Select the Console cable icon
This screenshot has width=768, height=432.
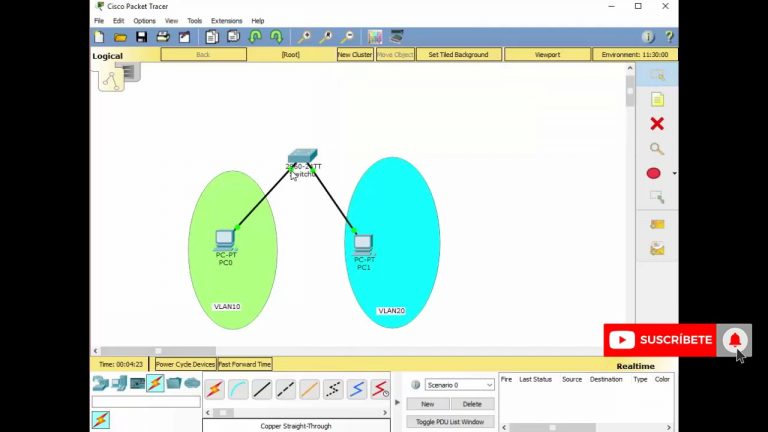[x=238, y=389]
